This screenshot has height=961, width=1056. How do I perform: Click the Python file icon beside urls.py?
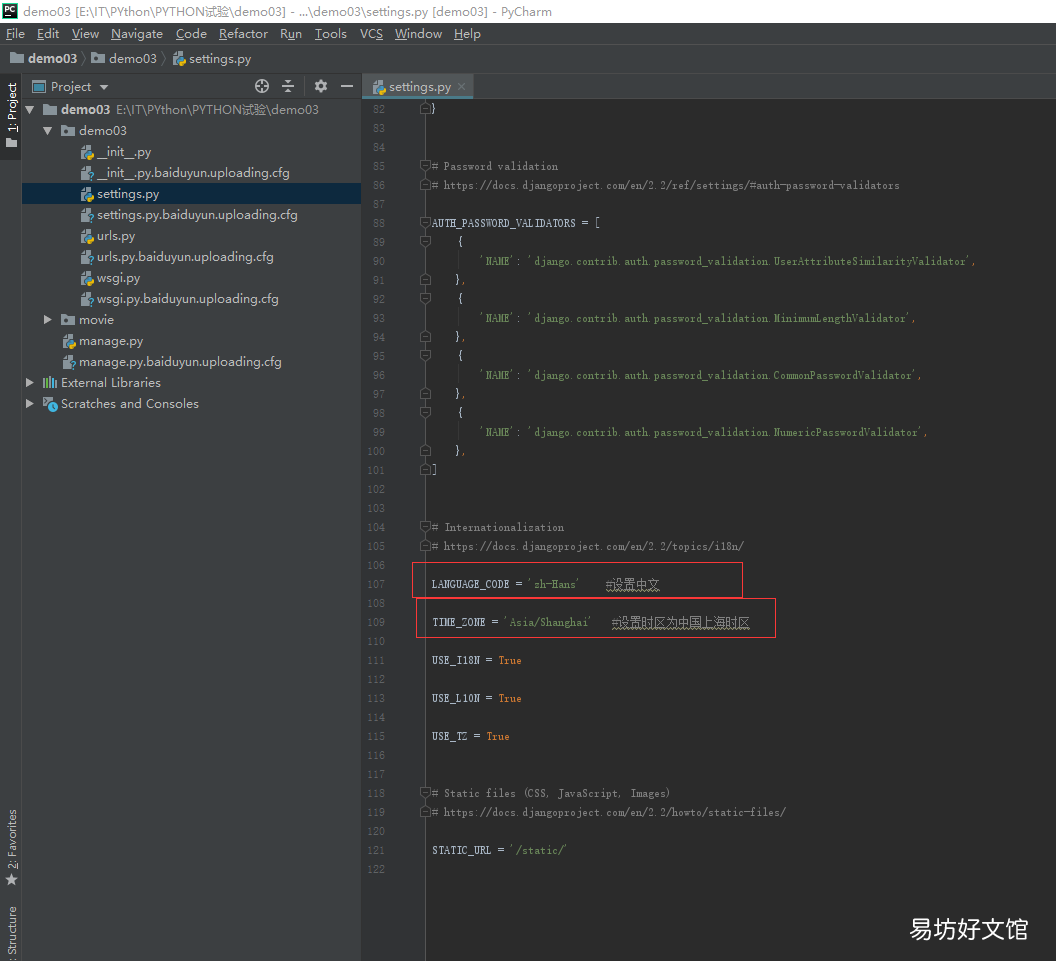[87, 236]
